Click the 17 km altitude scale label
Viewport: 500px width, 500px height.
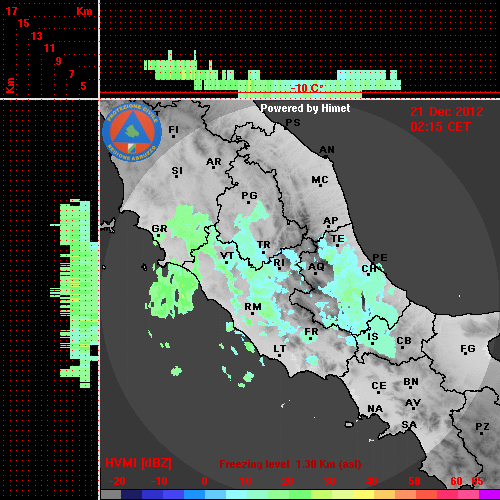coord(11,11)
